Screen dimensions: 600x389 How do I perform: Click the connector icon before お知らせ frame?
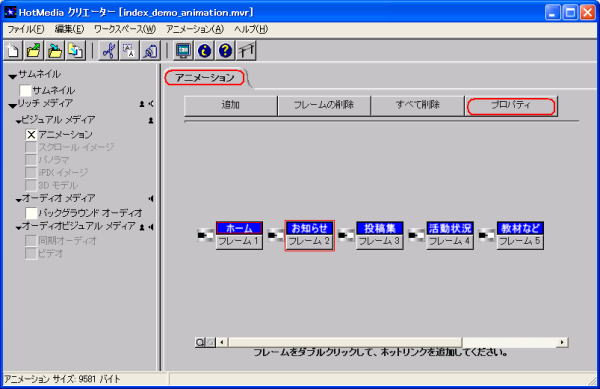276,235
